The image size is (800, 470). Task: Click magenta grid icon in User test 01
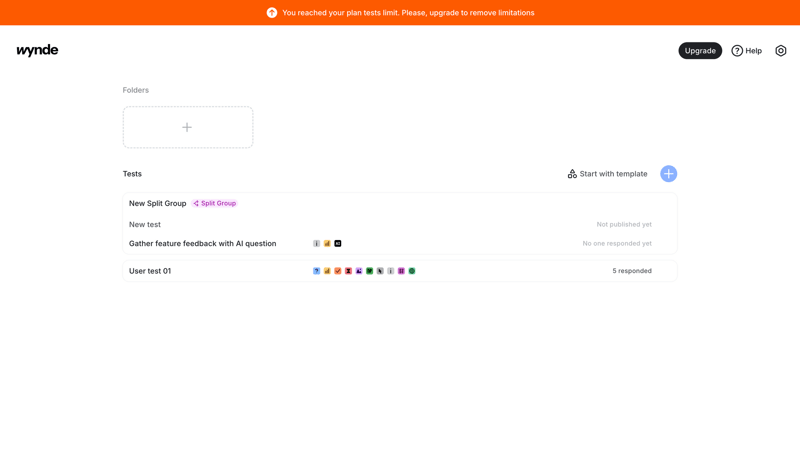click(402, 271)
